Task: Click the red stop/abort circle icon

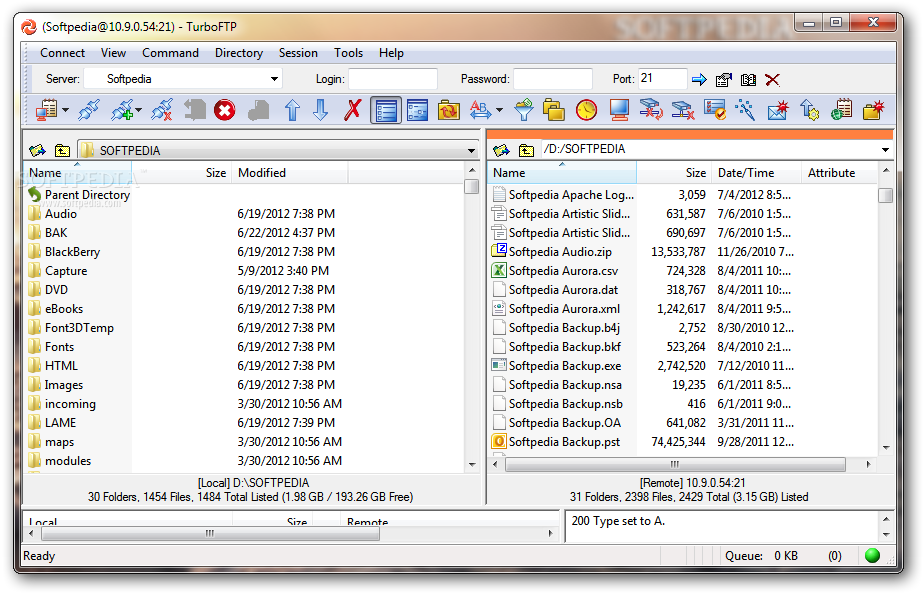Action: click(x=224, y=110)
